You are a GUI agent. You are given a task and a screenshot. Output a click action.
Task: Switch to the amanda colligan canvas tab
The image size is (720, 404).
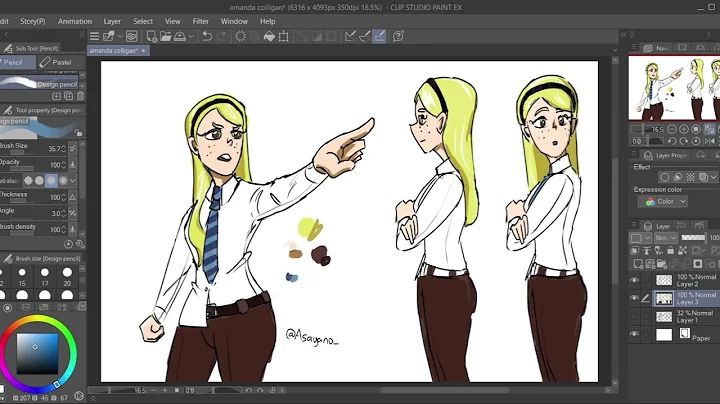coord(118,50)
